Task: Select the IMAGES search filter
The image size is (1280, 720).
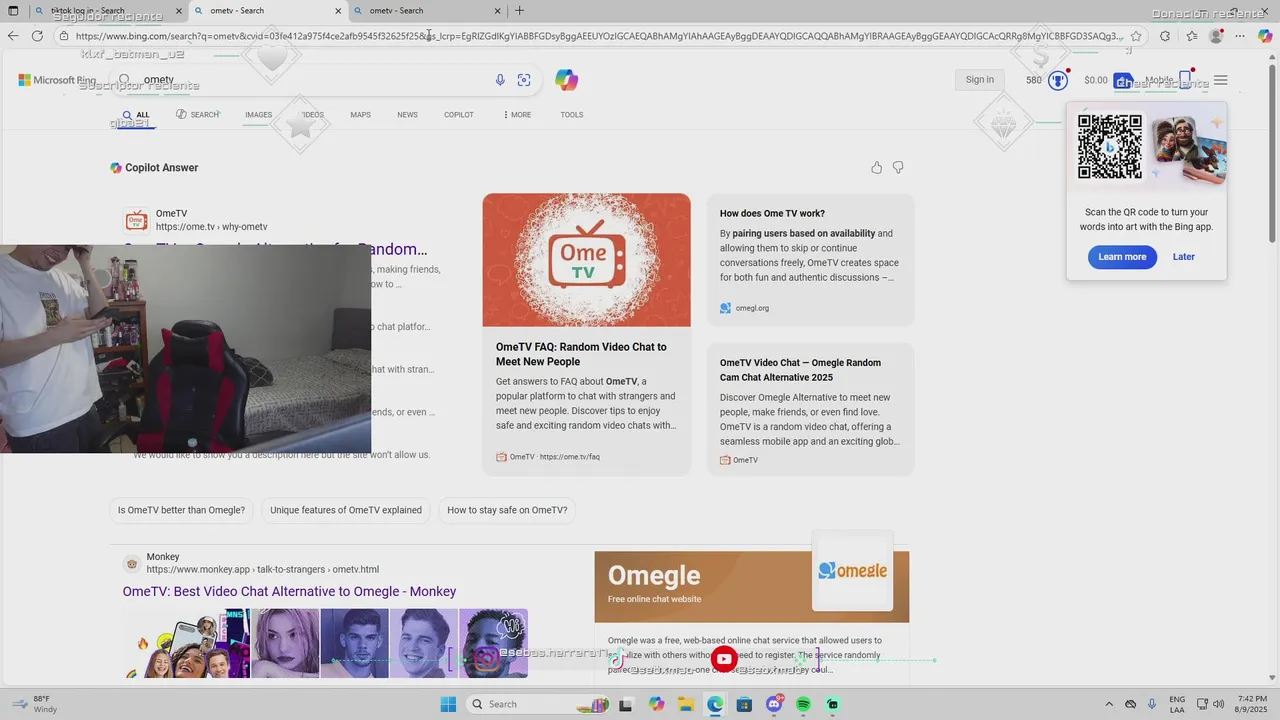Action: [x=258, y=115]
